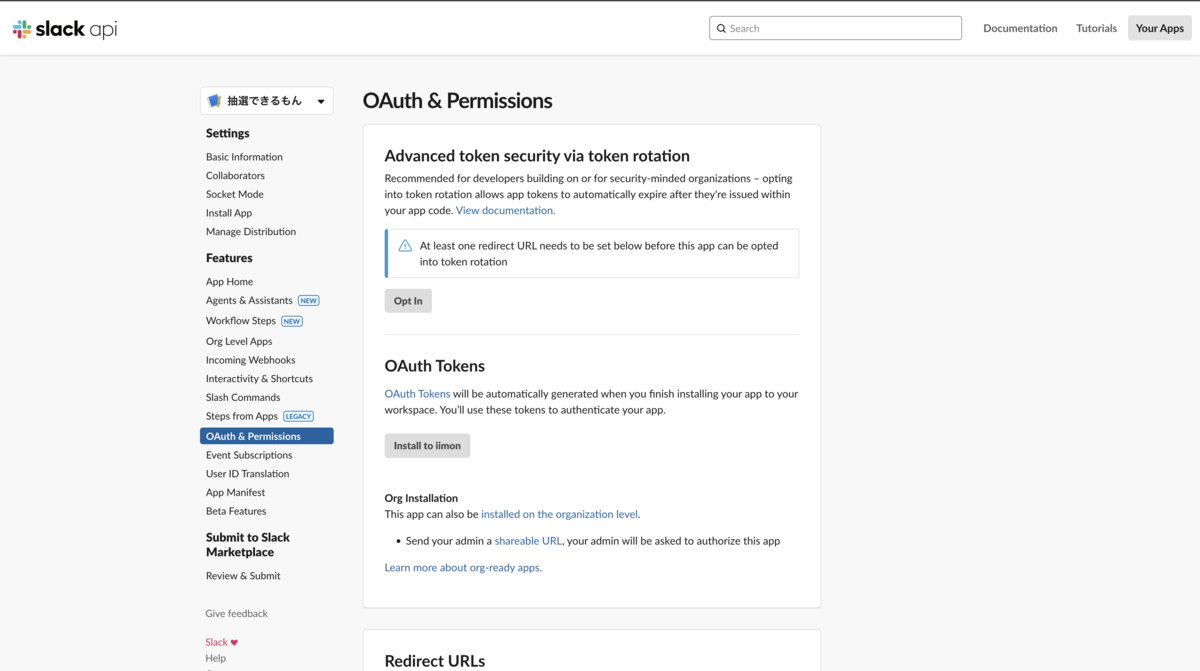This screenshot has width=1200, height=671.
Task: Click Install to iimon button
Action: pos(427,446)
